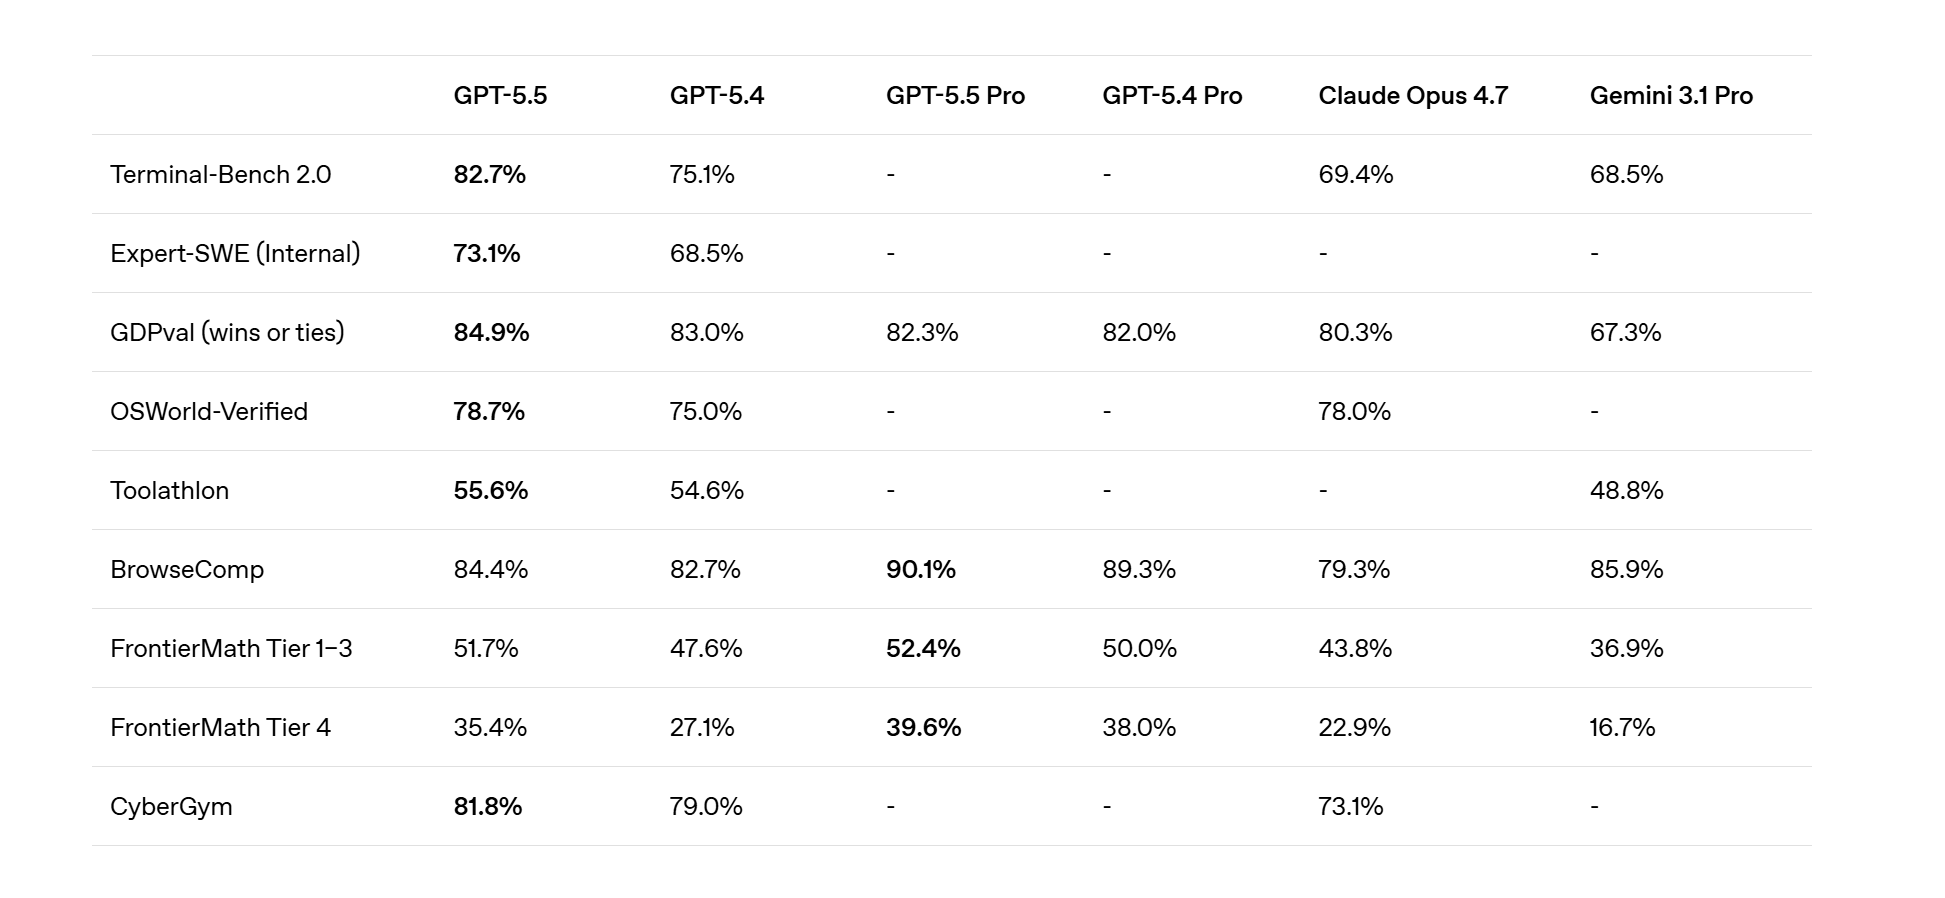The height and width of the screenshot is (898, 1945).
Task: Click the bold 82.7% Terminal-Bench score
Action: point(489,175)
